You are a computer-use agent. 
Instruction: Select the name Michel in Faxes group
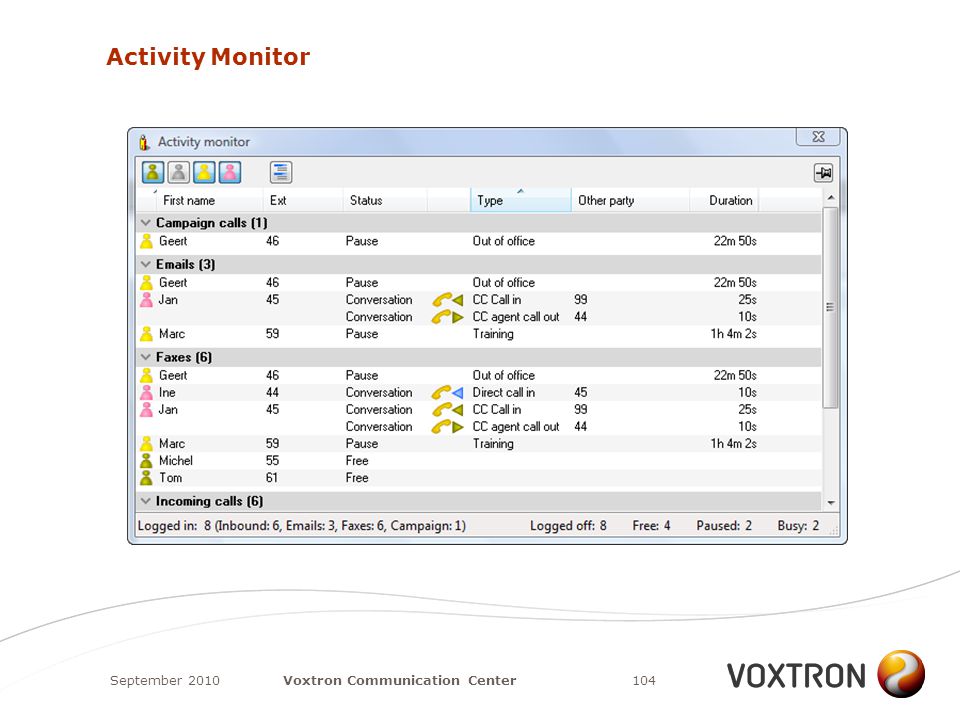[x=176, y=460]
